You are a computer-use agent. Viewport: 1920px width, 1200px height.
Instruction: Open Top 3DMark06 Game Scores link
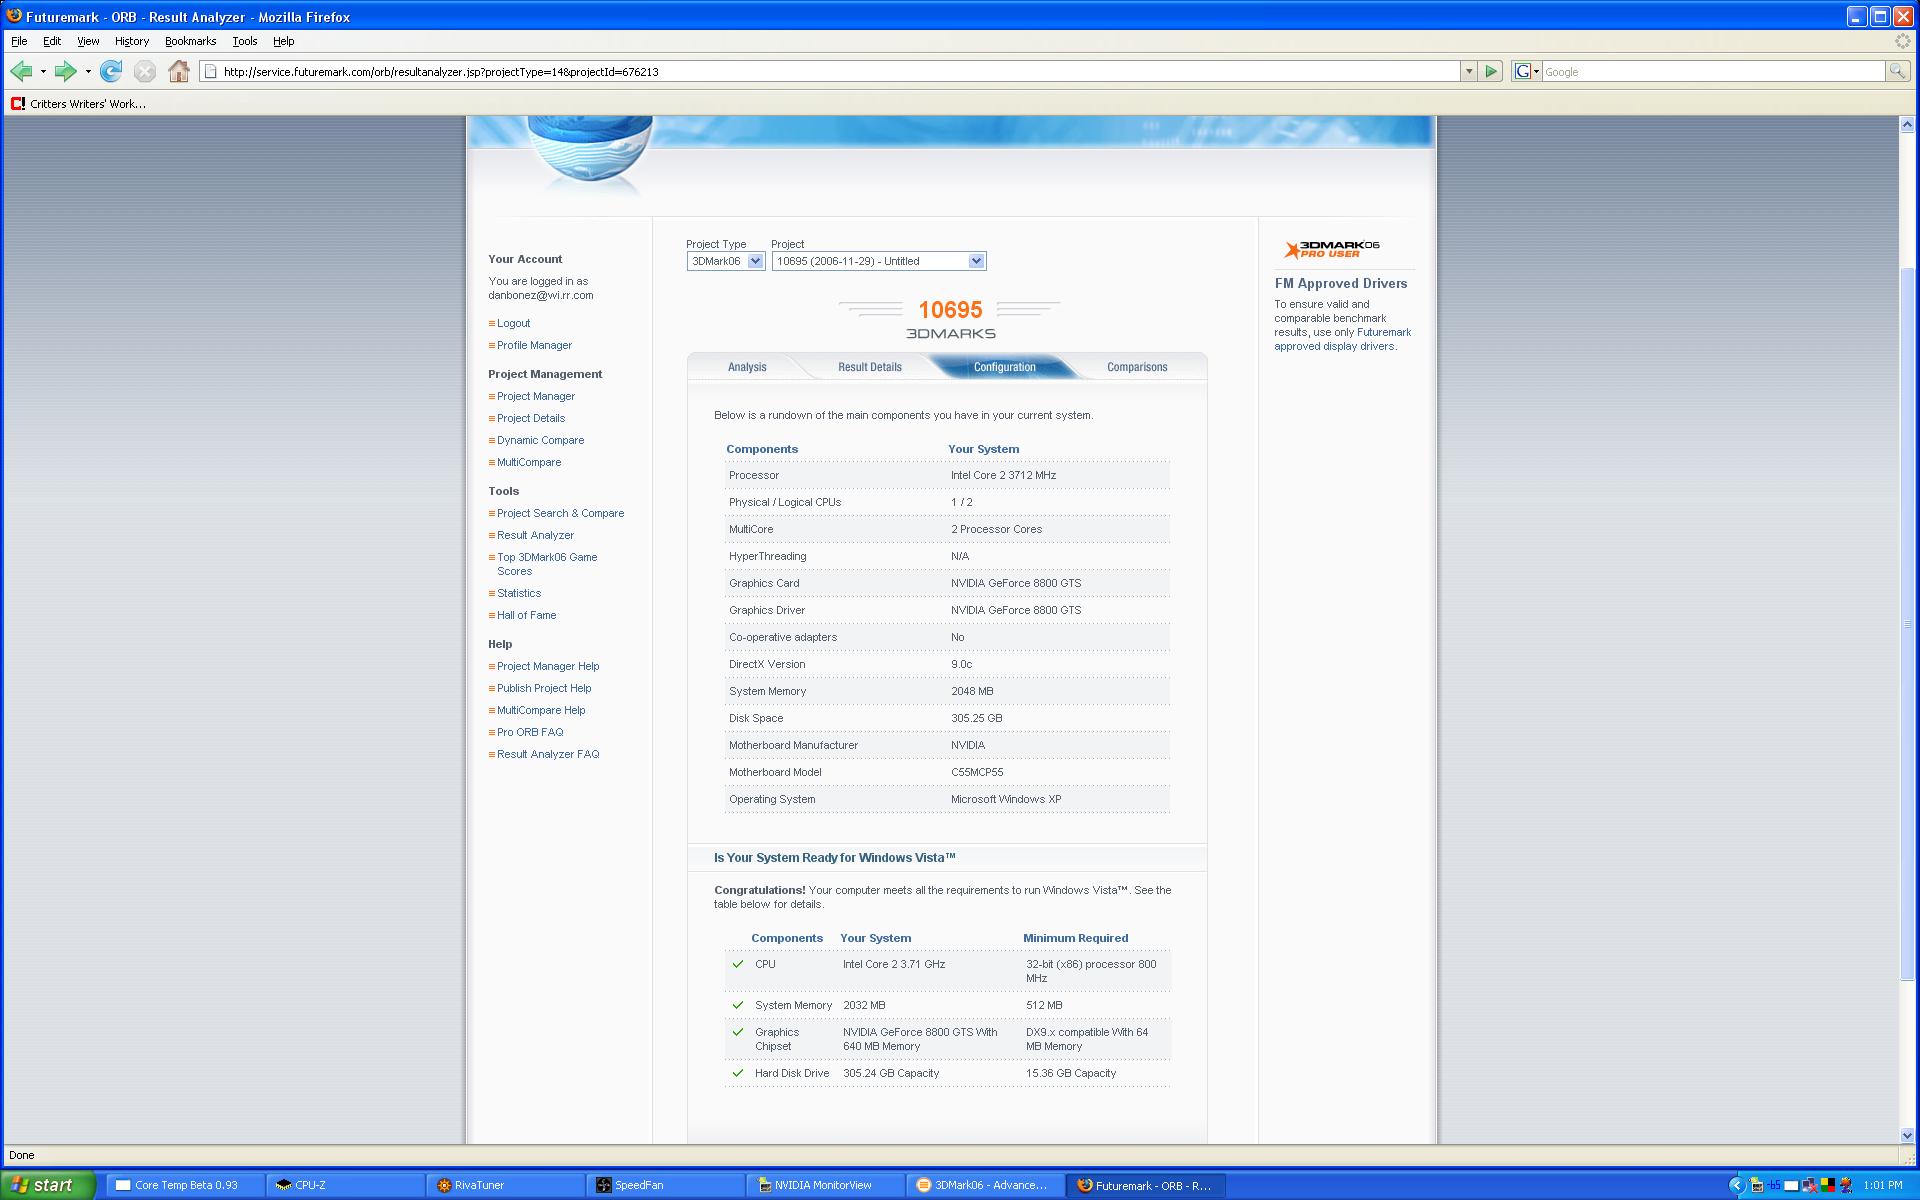(547, 564)
